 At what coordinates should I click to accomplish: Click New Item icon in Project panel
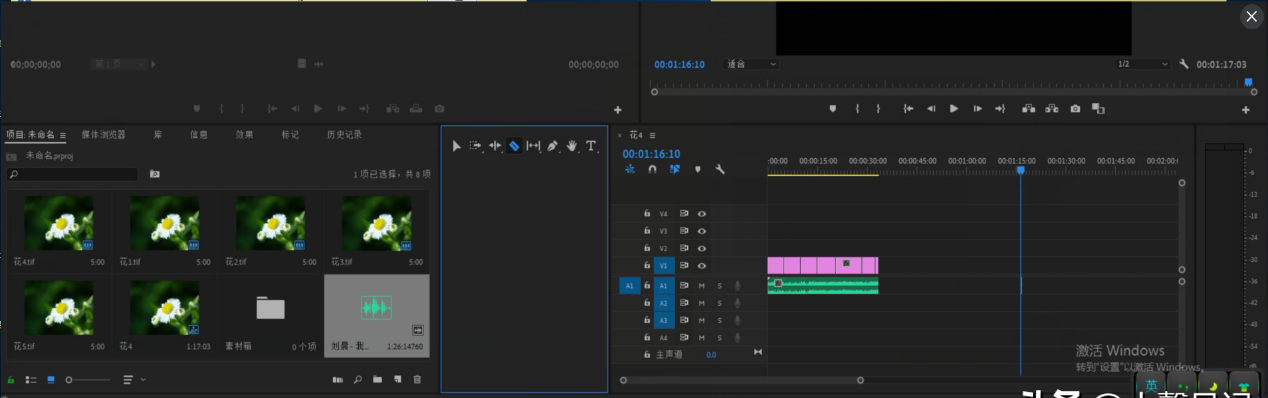397,380
